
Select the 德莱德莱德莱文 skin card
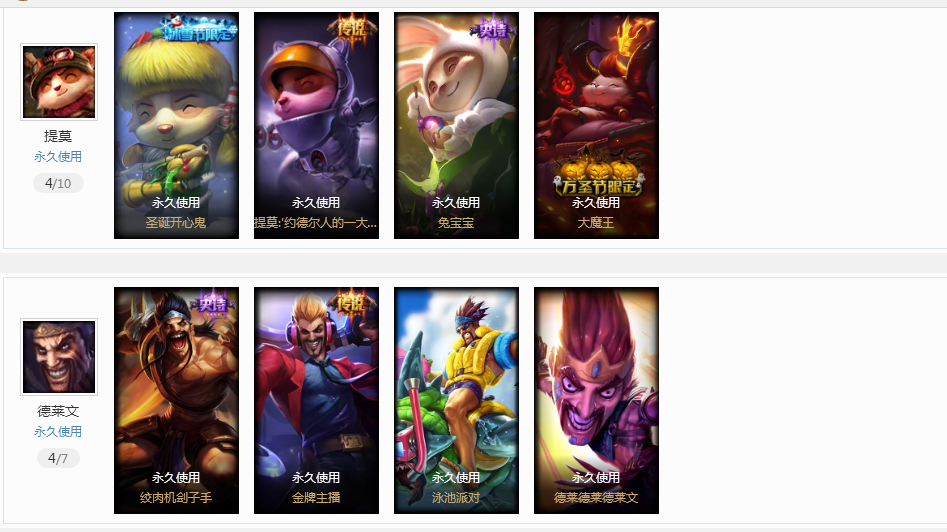(x=596, y=400)
